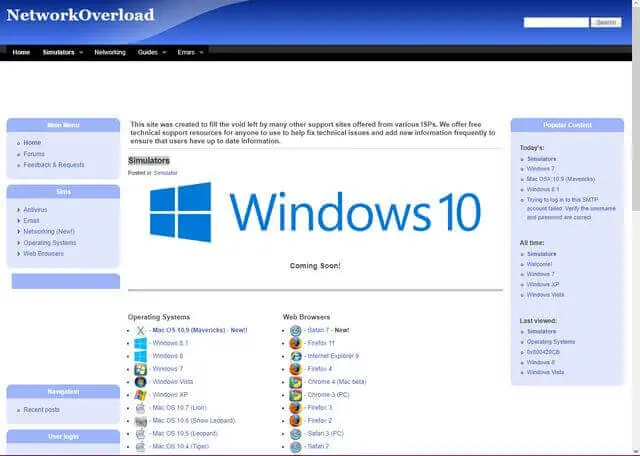This screenshot has height=456, width=640.
Task: Click the Mac OS 10.6 Snow Leopard icon
Action: pos(140,420)
